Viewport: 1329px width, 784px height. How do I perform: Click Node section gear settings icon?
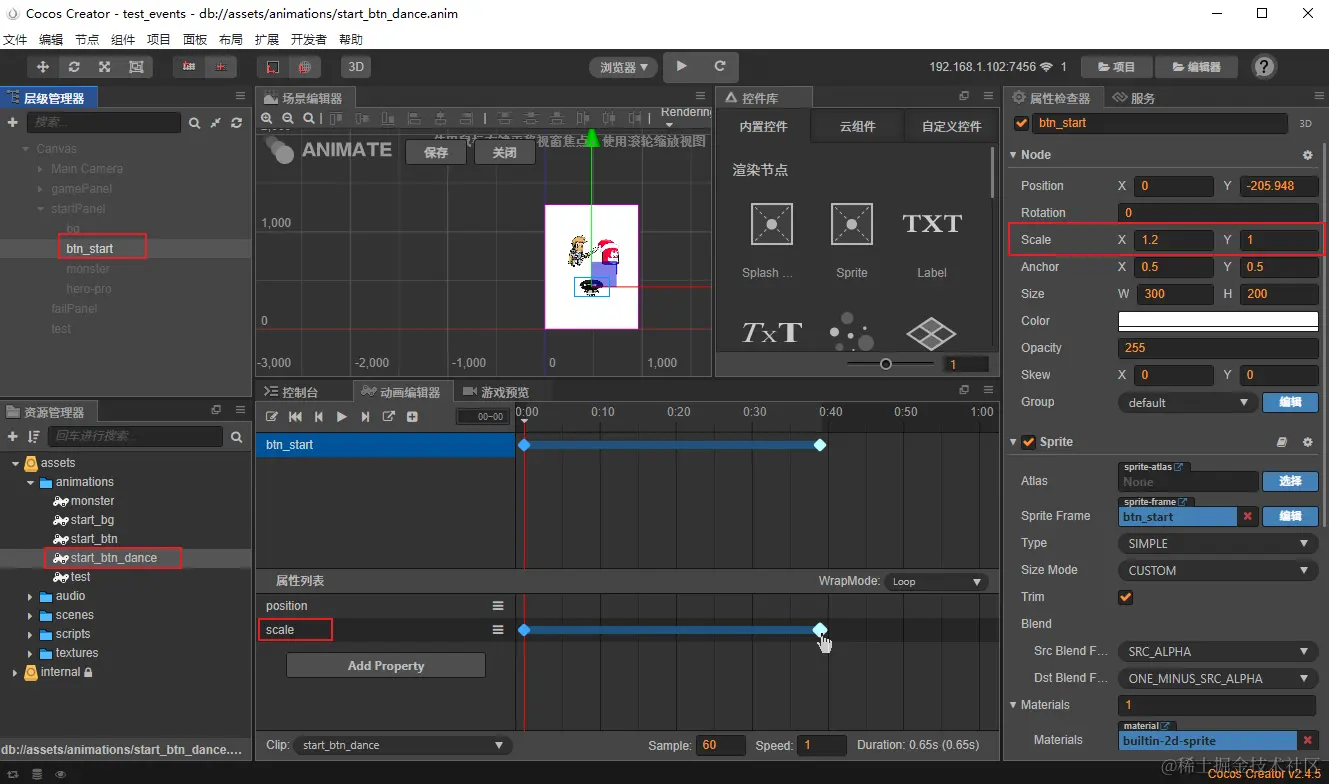click(1307, 155)
